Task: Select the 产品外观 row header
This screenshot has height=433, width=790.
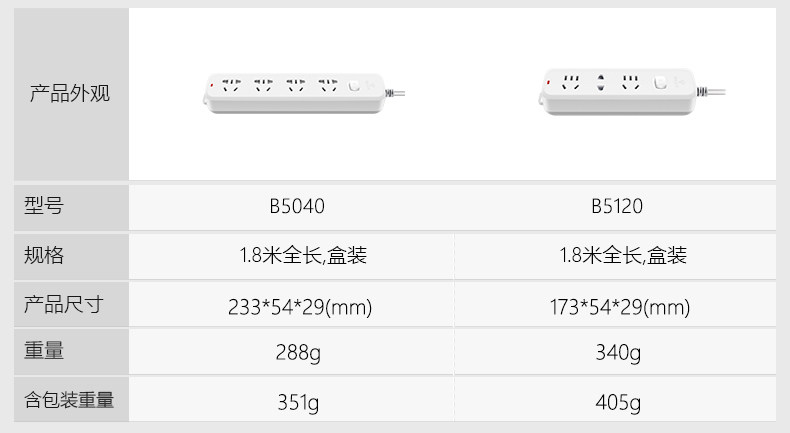Action: 69,94
